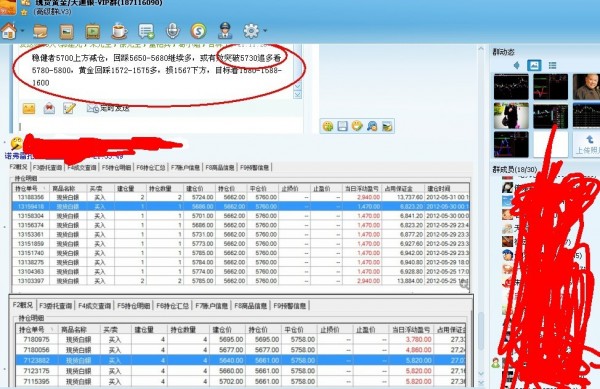Select F6持仓汇总 tab in upper trading screenshot
Image resolution: width=600 pixels, height=389 pixels.
(x=151, y=168)
